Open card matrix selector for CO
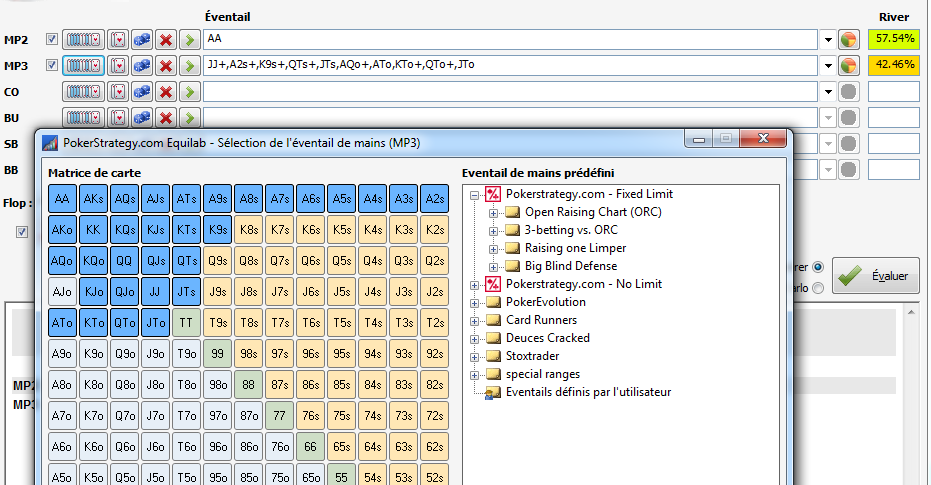931x485 pixels. click(x=83, y=91)
